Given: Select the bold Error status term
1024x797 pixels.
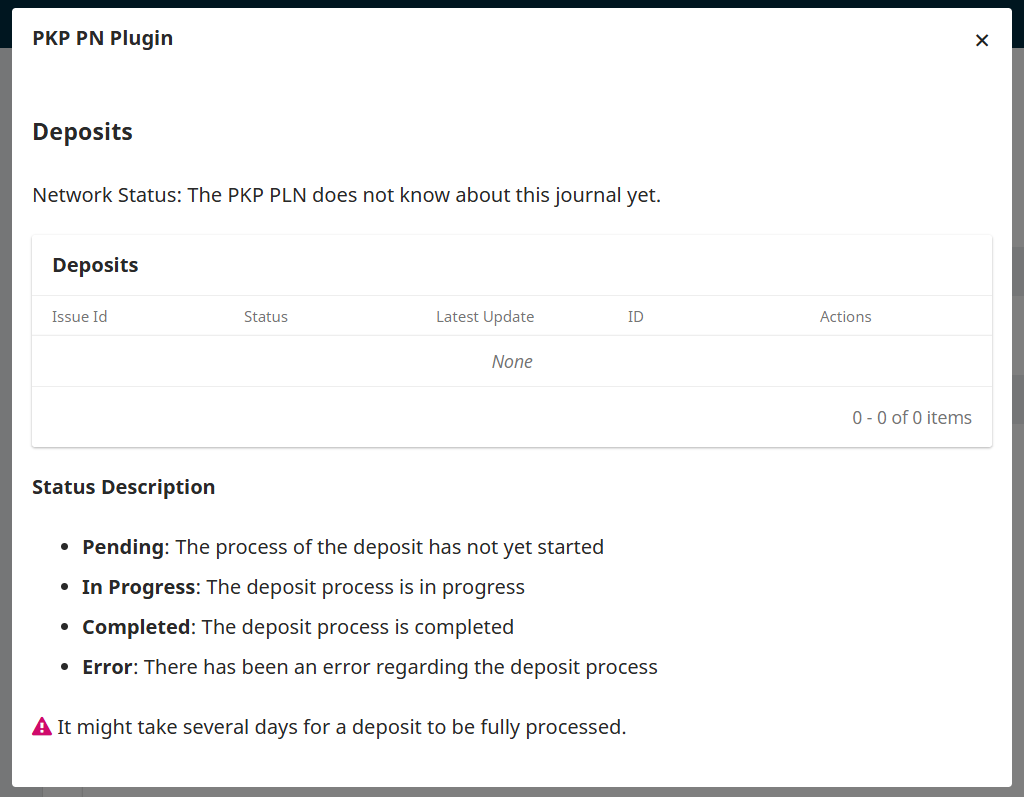Looking at the screenshot, I should (x=107, y=667).
